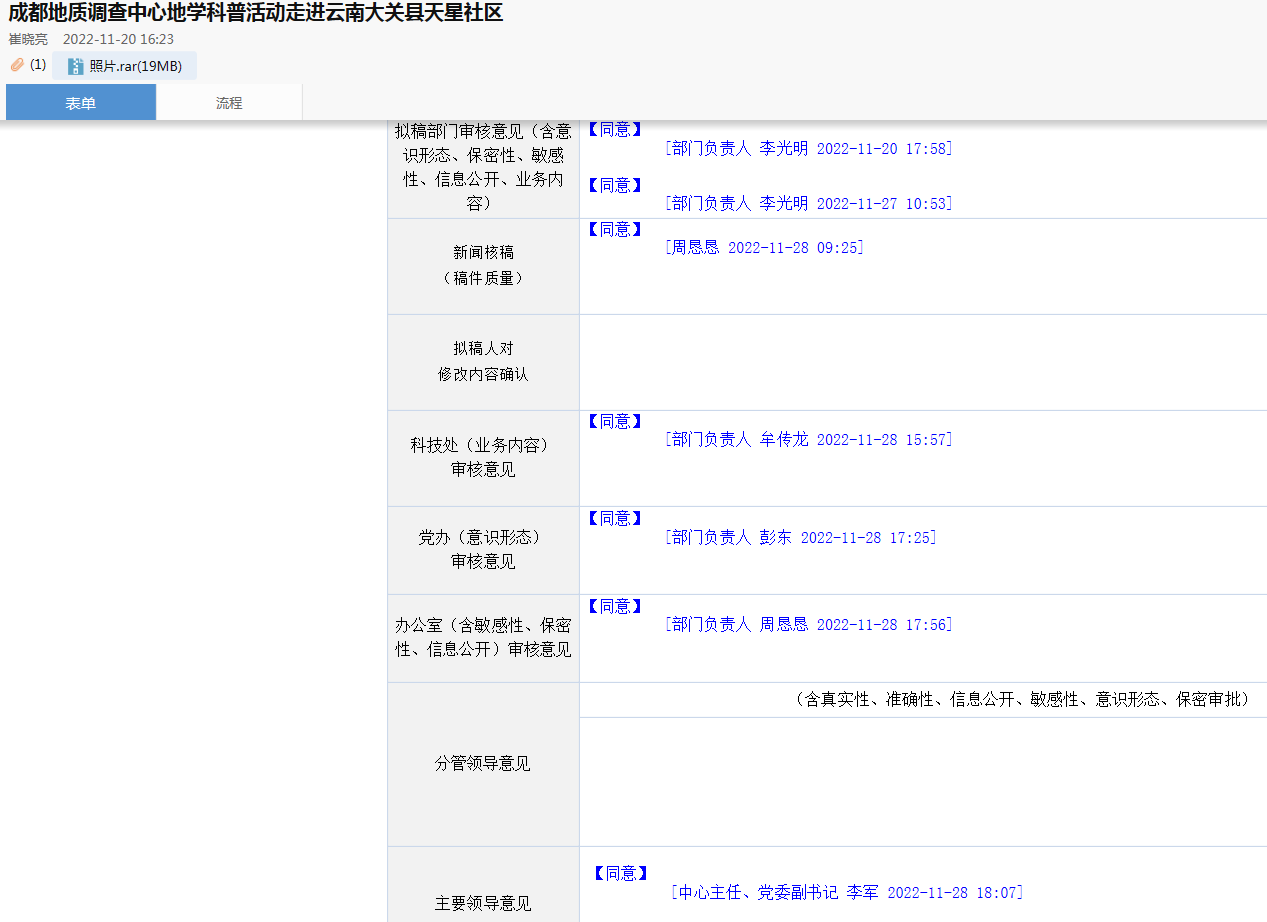Click the 主要领导意见 row label

coord(483,903)
